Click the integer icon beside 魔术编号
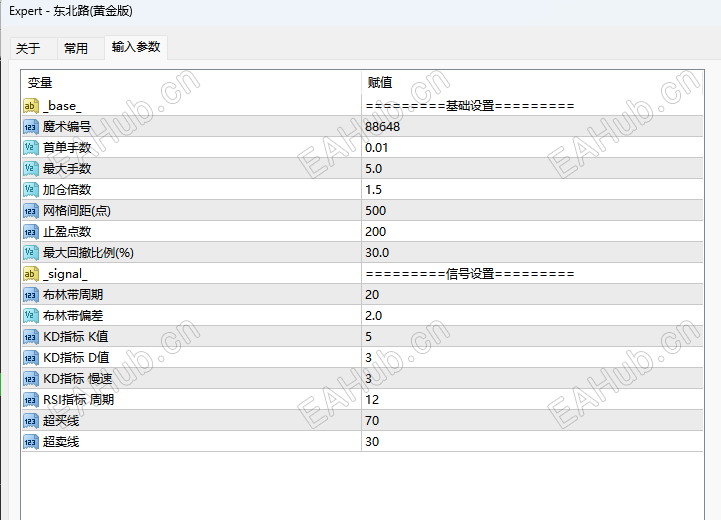Image resolution: width=721 pixels, height=520 pixels. click(x=31, y=127)
